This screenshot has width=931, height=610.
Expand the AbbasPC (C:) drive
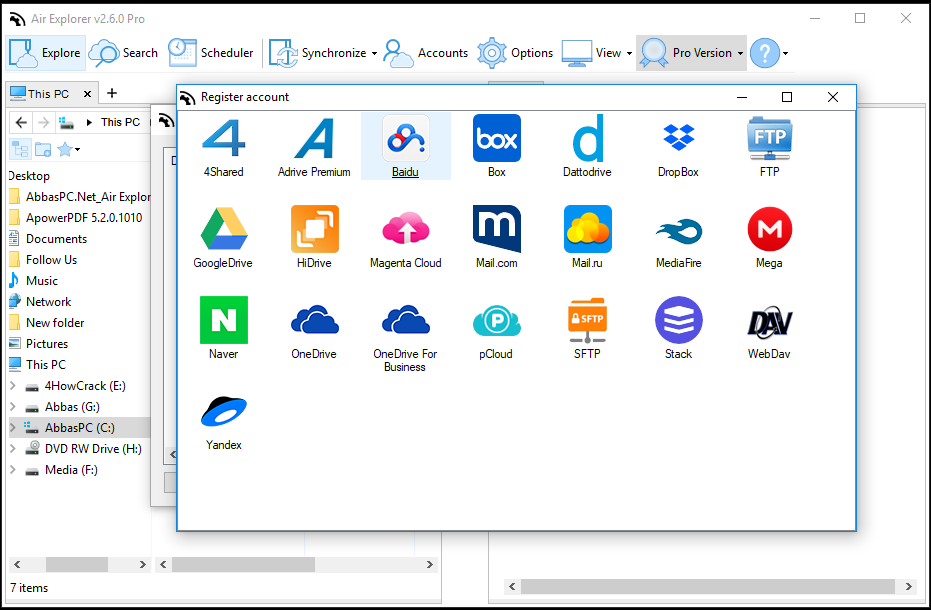tap(13, 427)
